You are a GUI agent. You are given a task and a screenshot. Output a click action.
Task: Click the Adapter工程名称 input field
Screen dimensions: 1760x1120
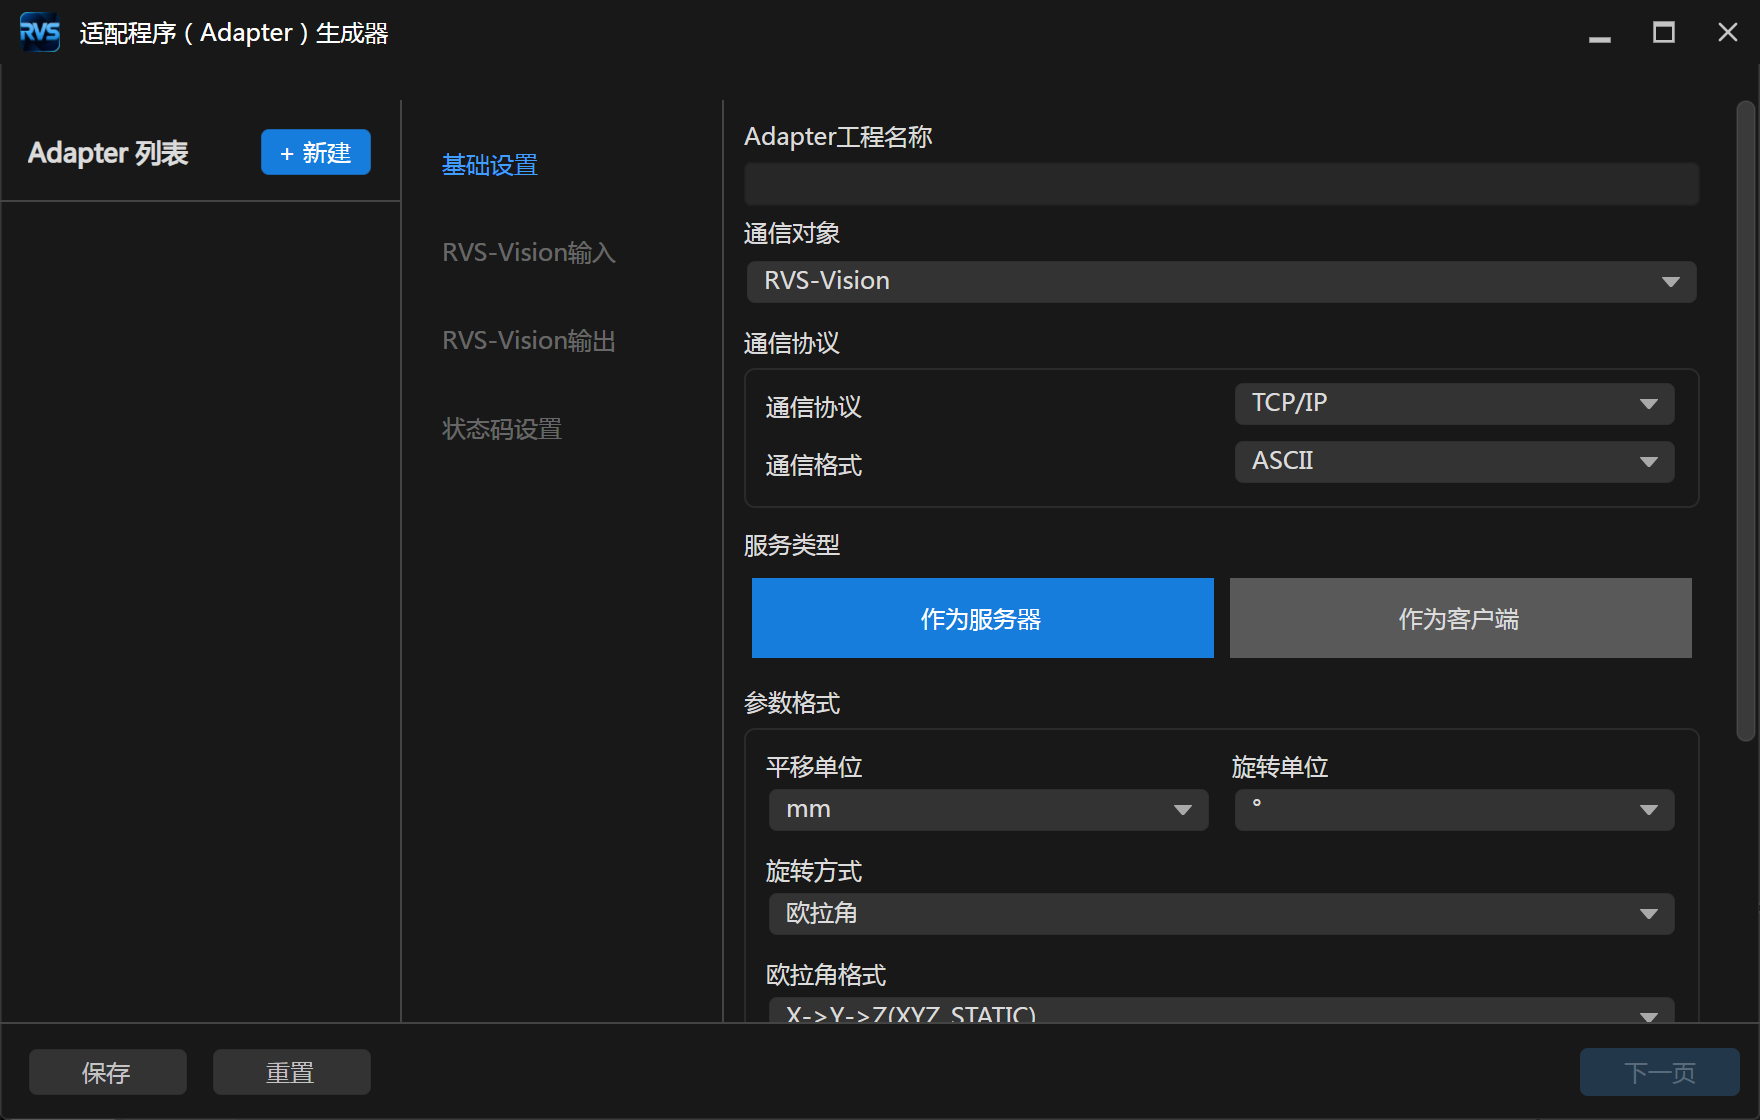coord(1221,184)
